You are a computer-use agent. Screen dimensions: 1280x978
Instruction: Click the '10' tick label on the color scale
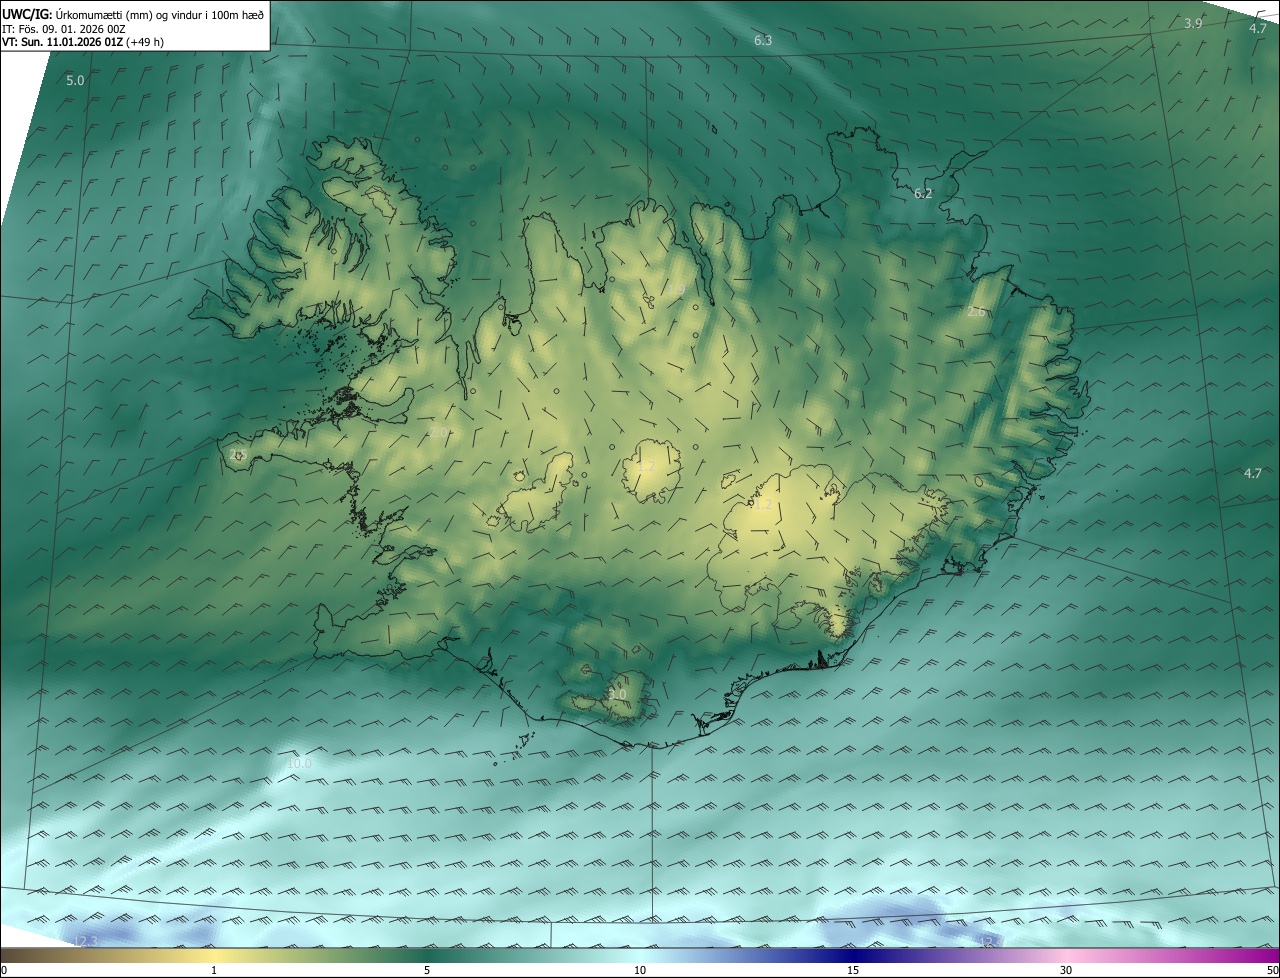[640, 970]
